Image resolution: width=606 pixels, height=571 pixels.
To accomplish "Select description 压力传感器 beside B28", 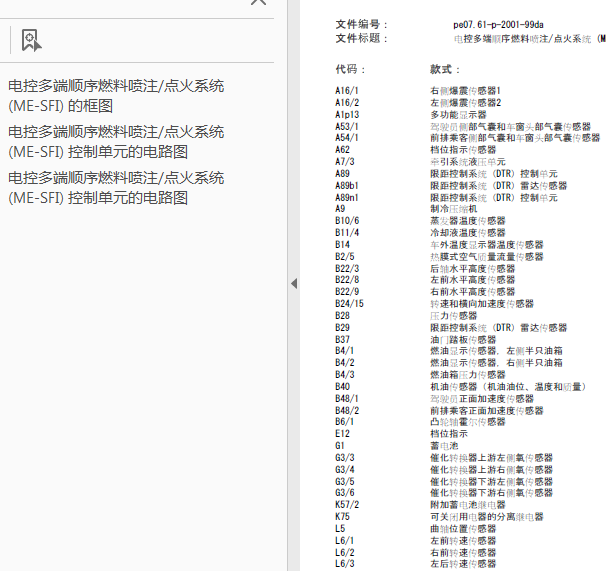I will pyautogui.click(x=454, y=315).
